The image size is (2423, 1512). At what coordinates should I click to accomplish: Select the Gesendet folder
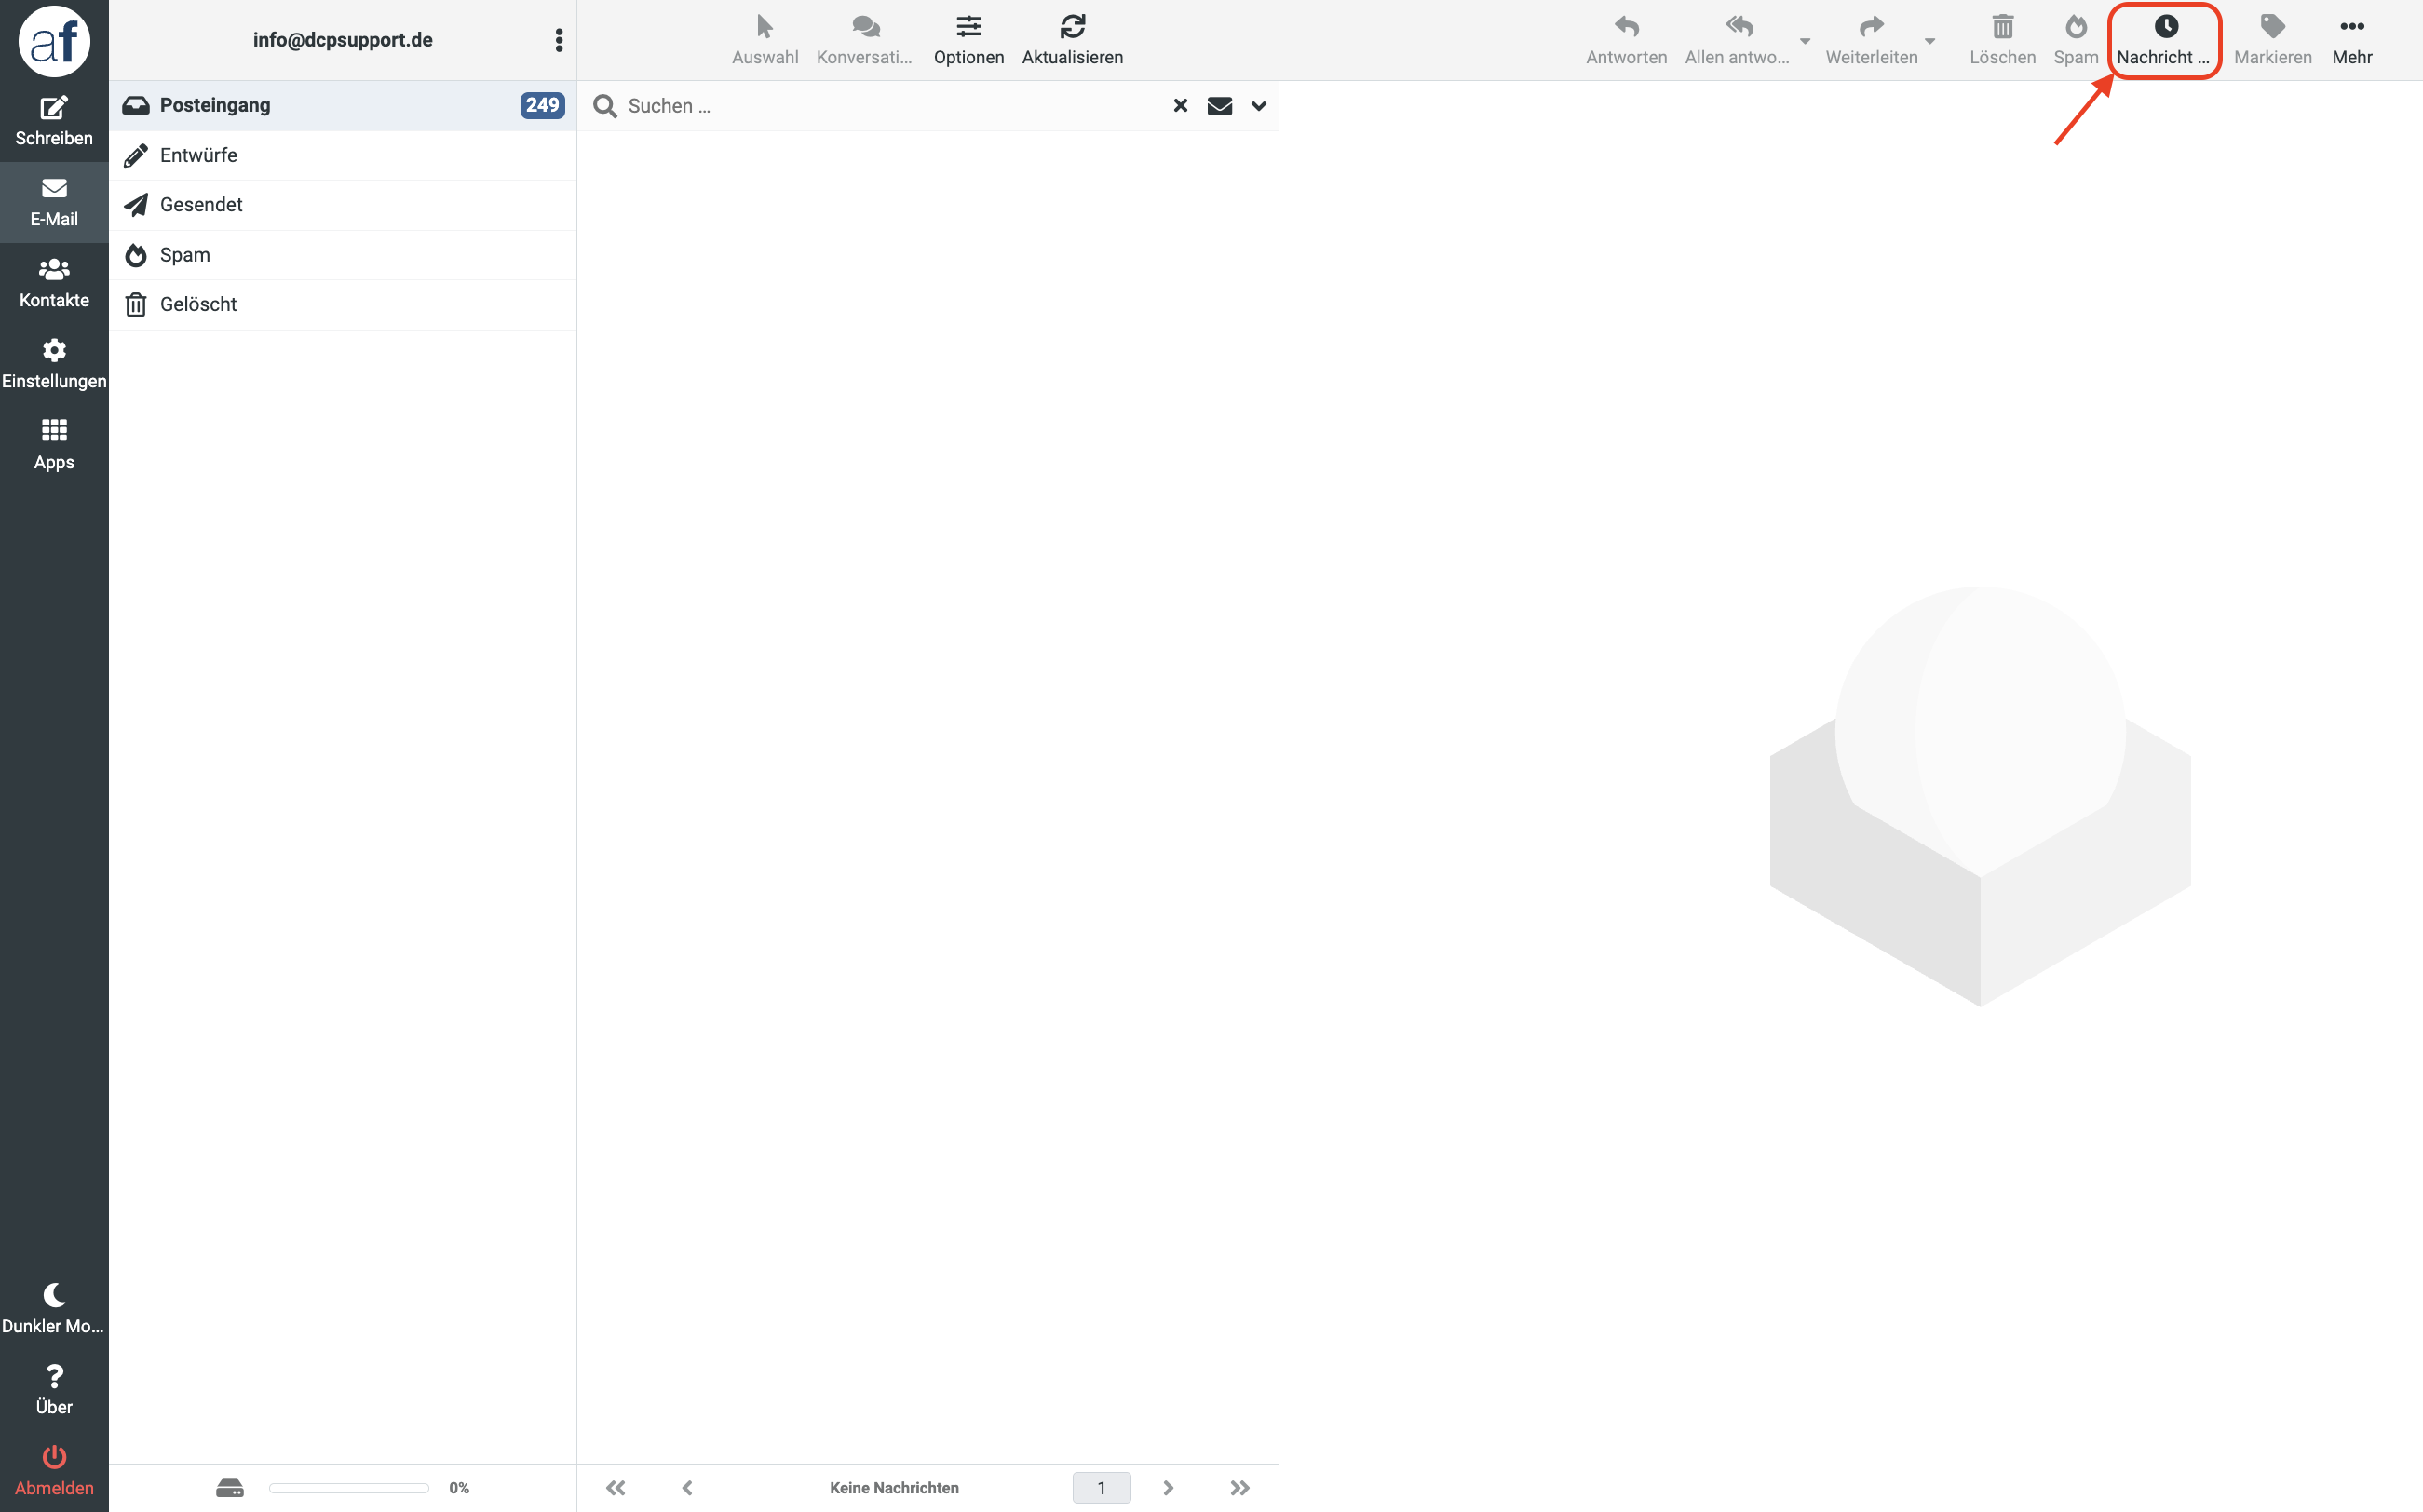tap(201, 205)
